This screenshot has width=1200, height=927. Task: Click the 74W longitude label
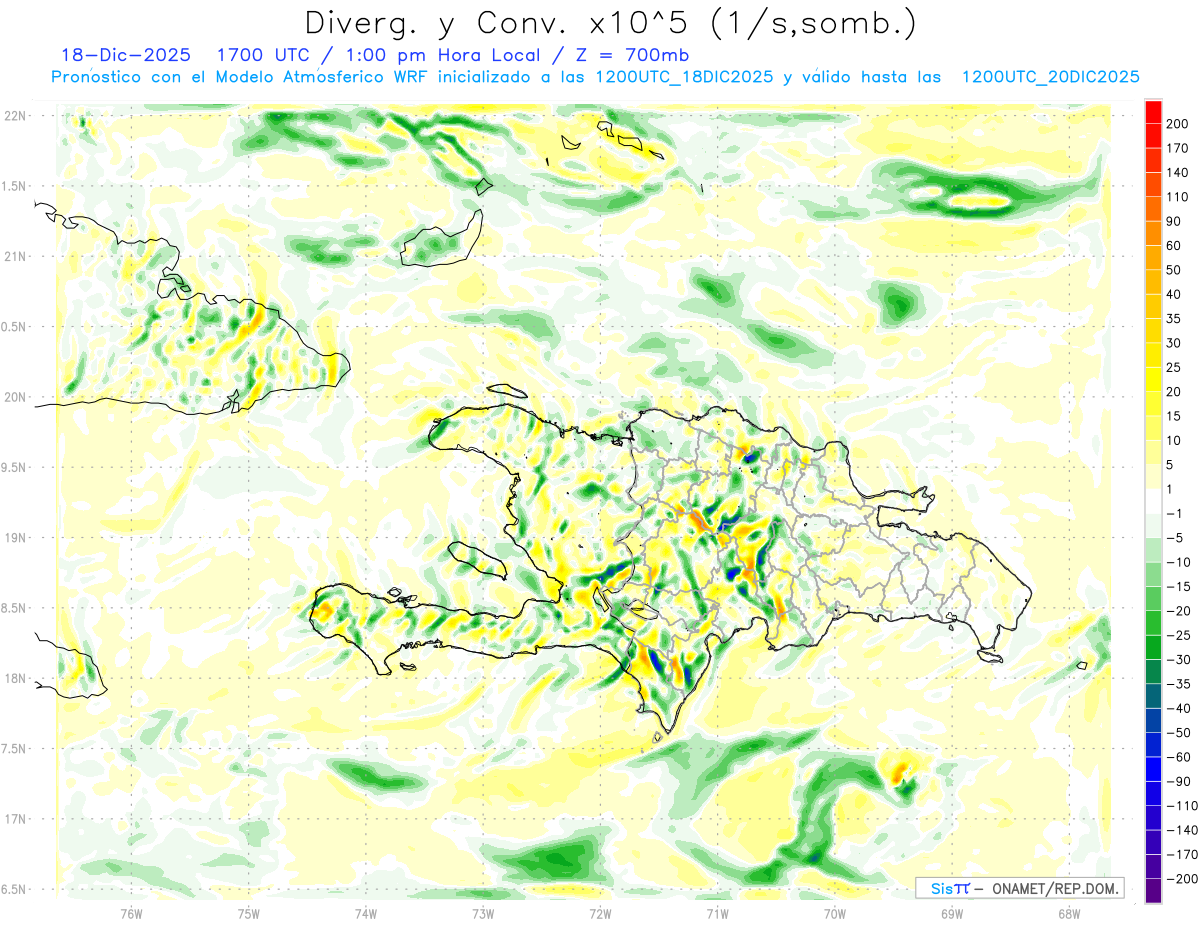pos(366,914)
